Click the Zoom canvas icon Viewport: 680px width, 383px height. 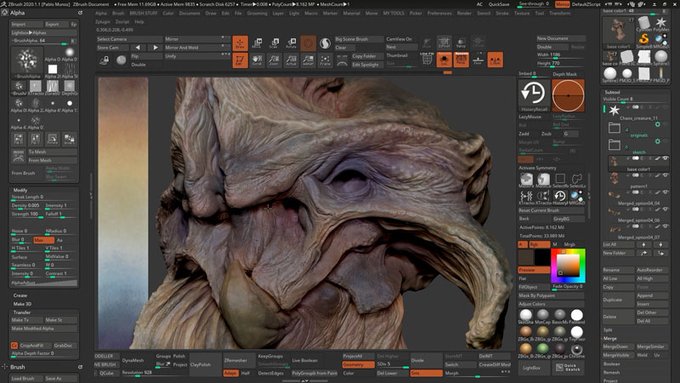[x=274, y=60]
